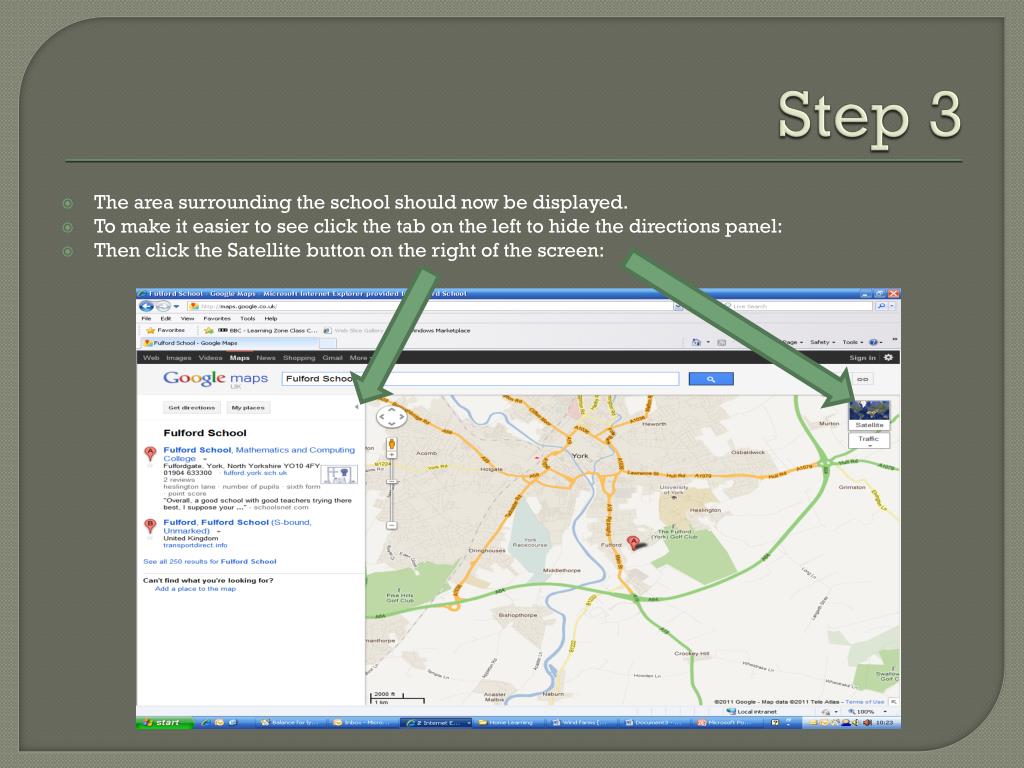1024x768 pixels.
Task: Click the Favorites star button
Action: click(165, 330)
